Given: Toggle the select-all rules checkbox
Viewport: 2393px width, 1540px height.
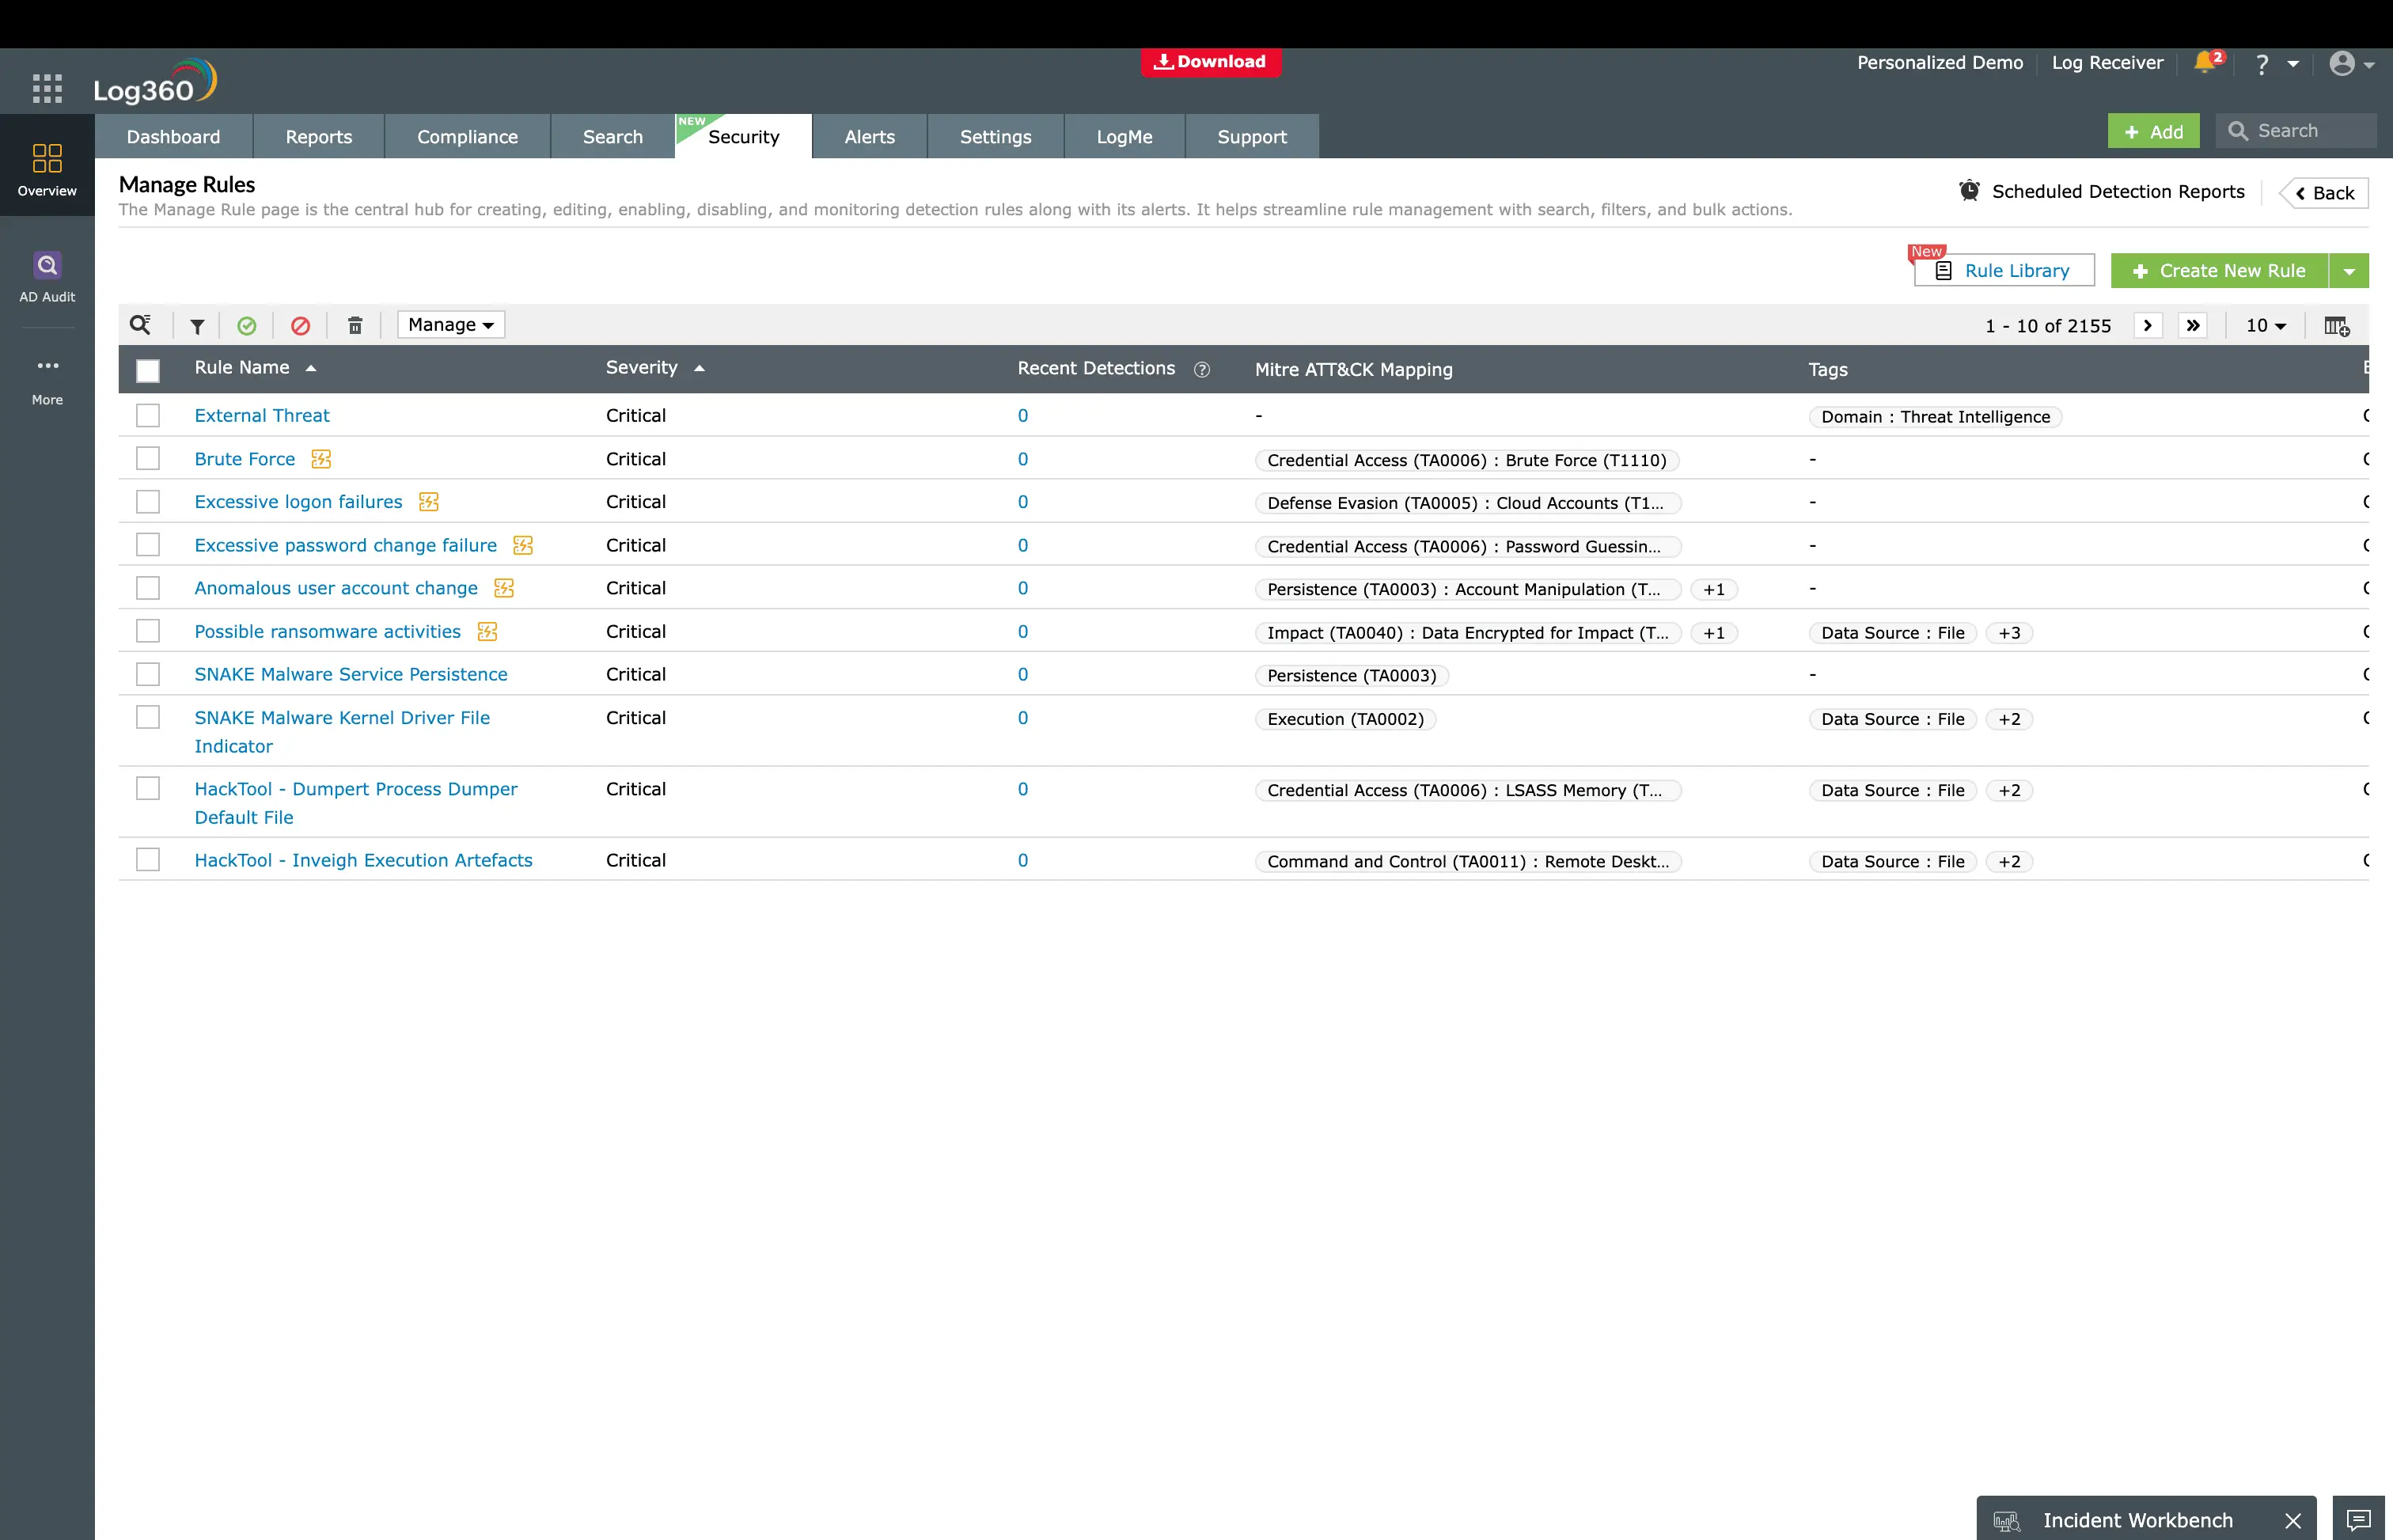Looking at the screenshot, I should (x=148, y=371).
